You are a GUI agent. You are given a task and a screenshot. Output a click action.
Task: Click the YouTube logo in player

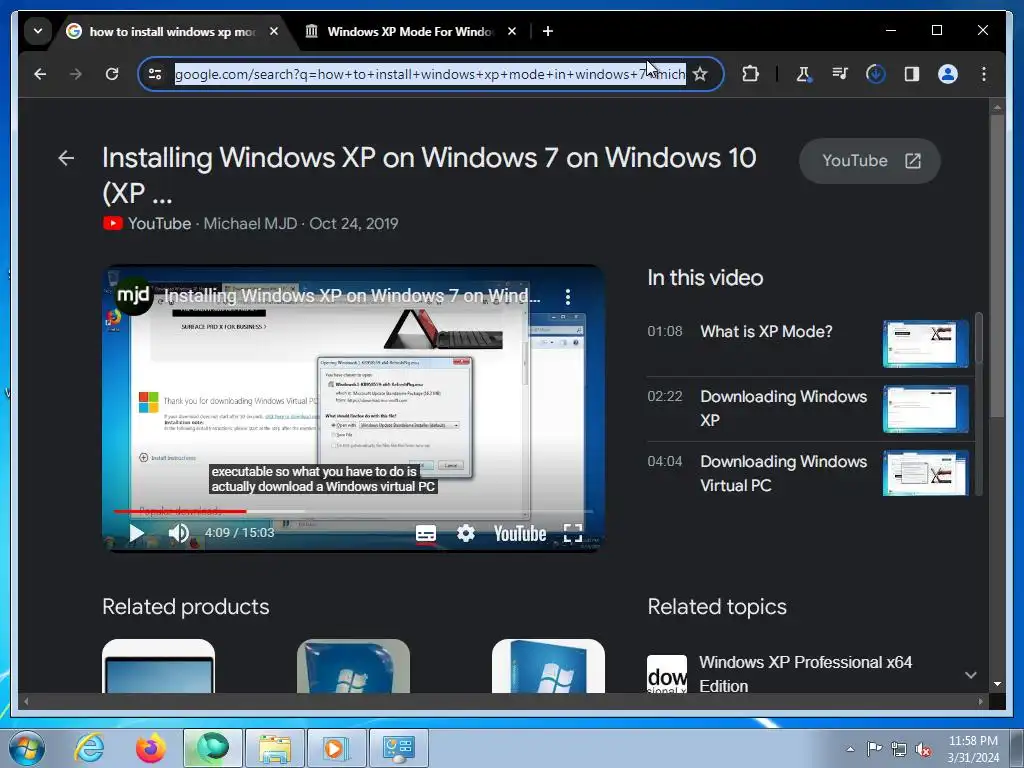click(520, 534)
